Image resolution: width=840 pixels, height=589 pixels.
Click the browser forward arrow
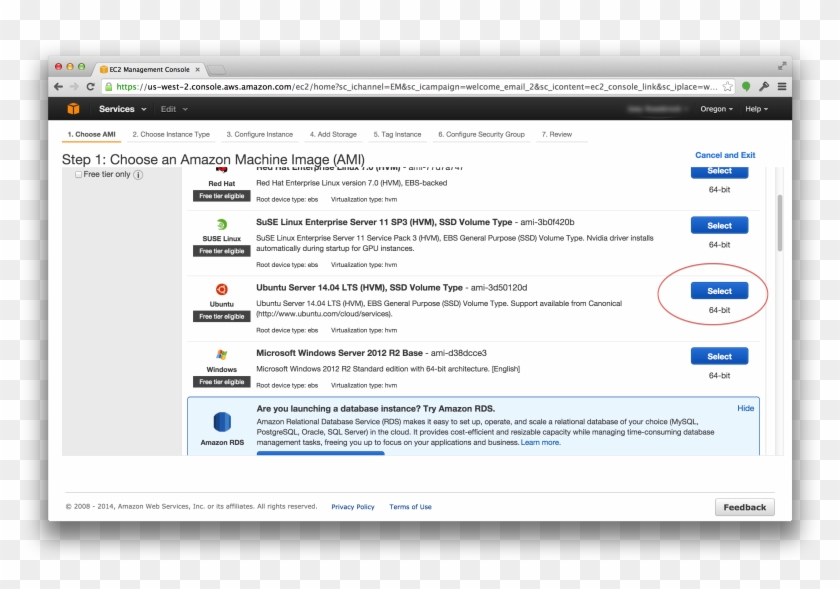(74, 86)
